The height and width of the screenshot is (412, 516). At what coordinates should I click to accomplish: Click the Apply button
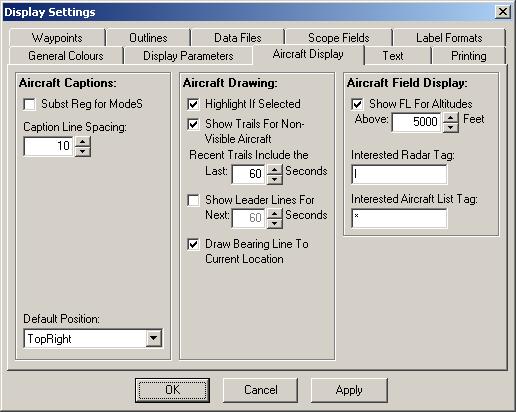click(x=349, y=390)
